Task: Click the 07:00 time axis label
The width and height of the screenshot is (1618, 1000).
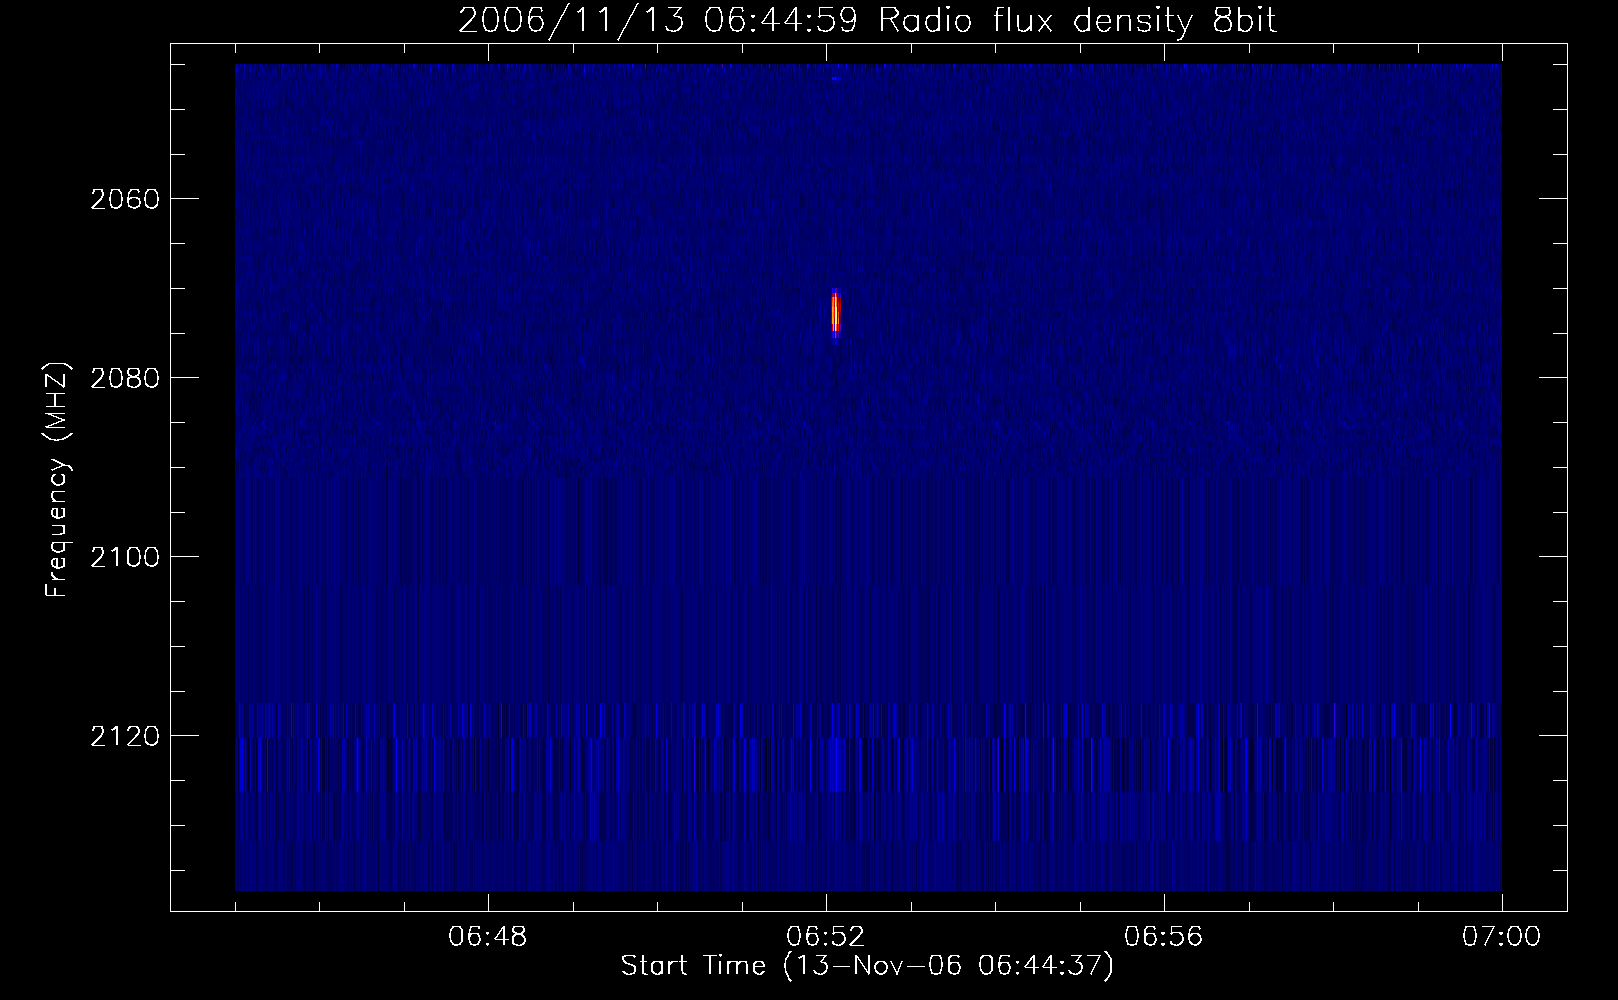Action: (1501, 938)
